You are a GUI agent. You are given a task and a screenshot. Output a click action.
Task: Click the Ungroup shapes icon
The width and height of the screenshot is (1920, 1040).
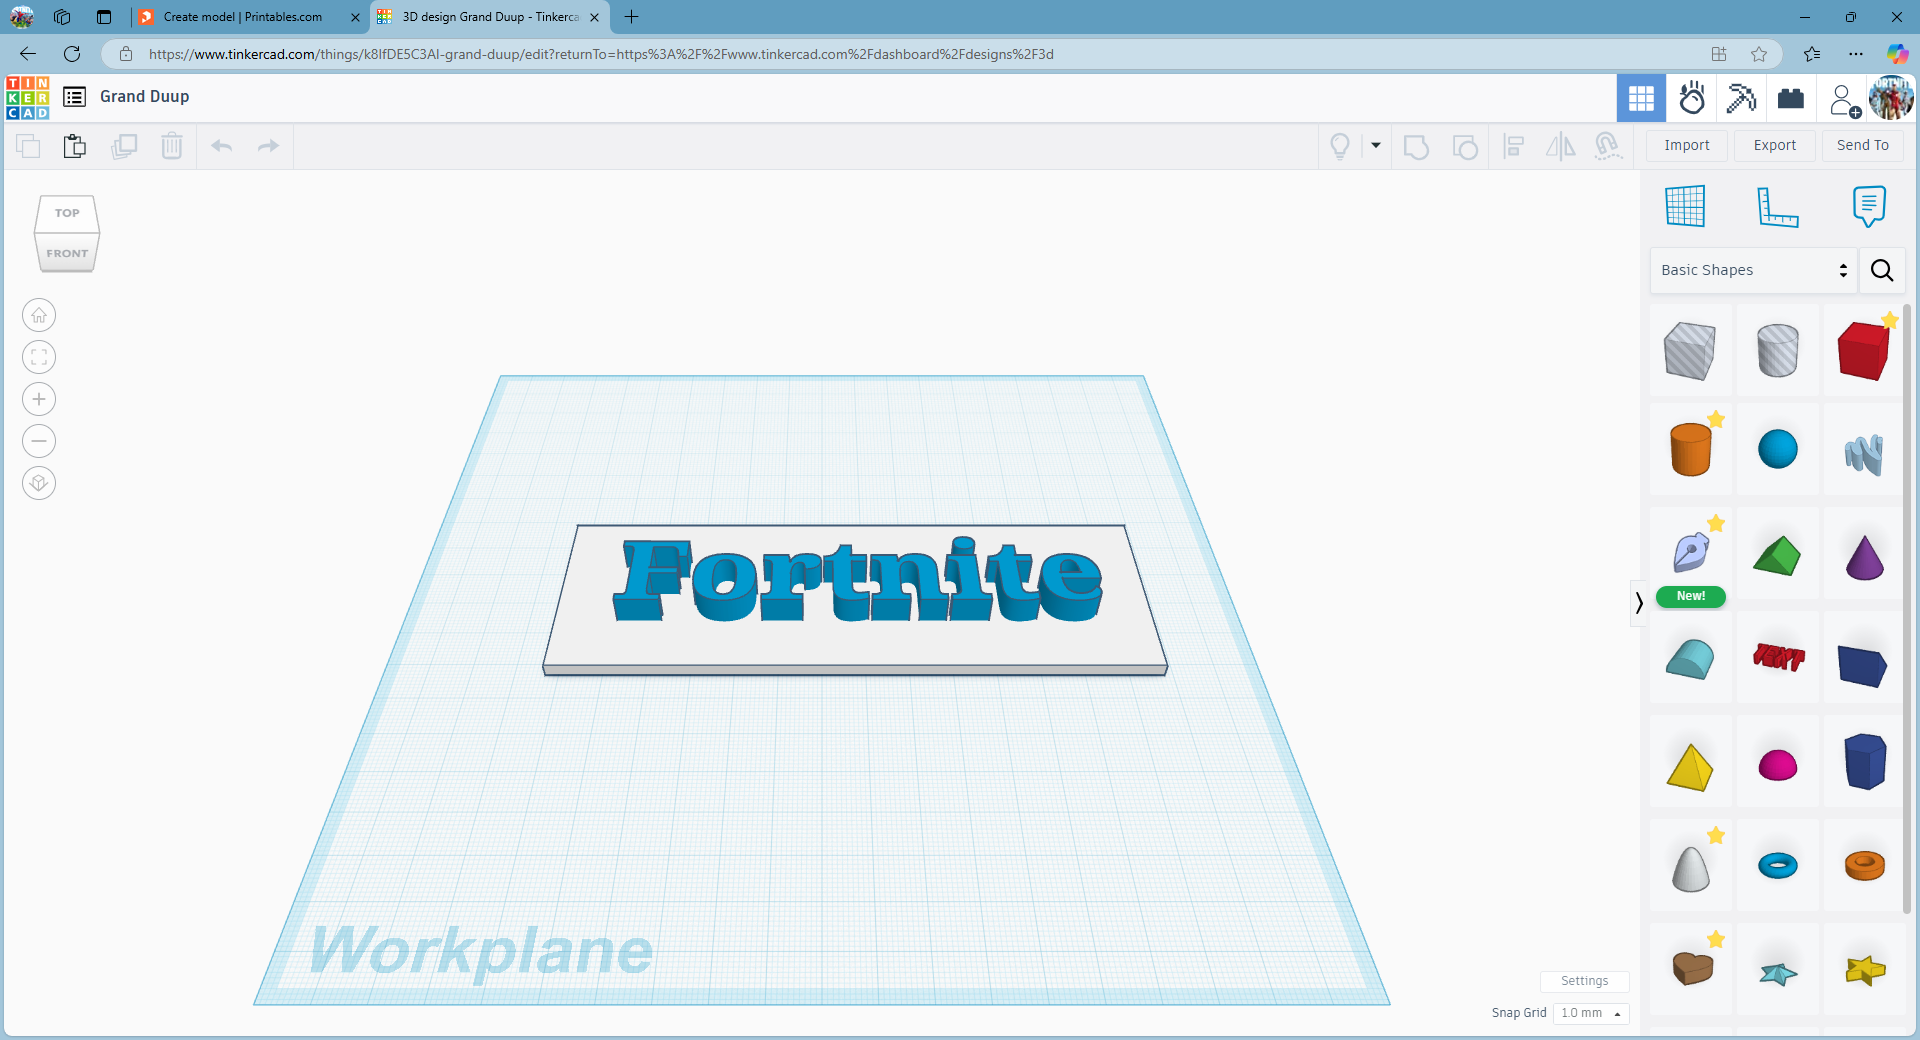point(1465,147)
